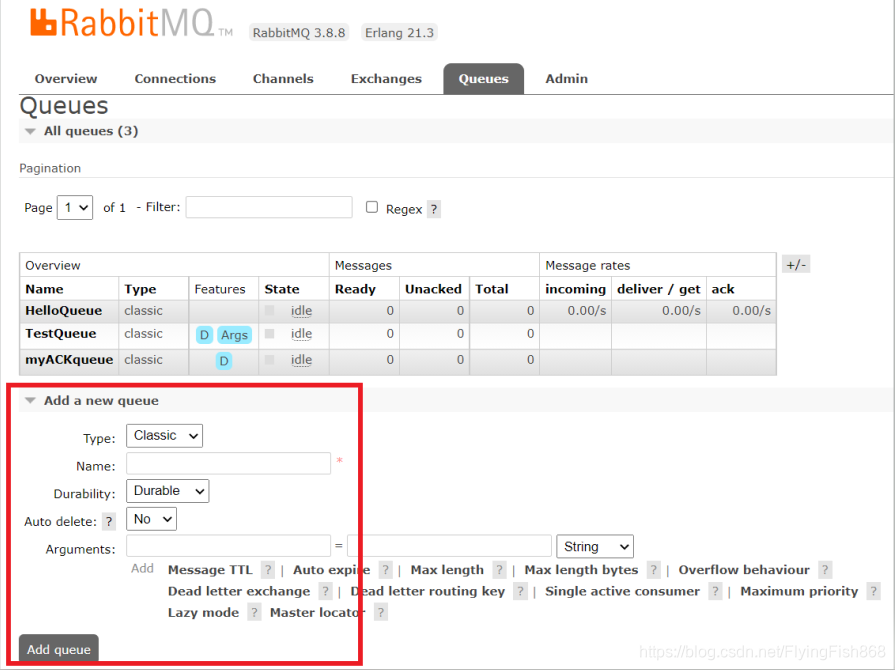Click the D feature badge on TestQueue

point(204,335)
